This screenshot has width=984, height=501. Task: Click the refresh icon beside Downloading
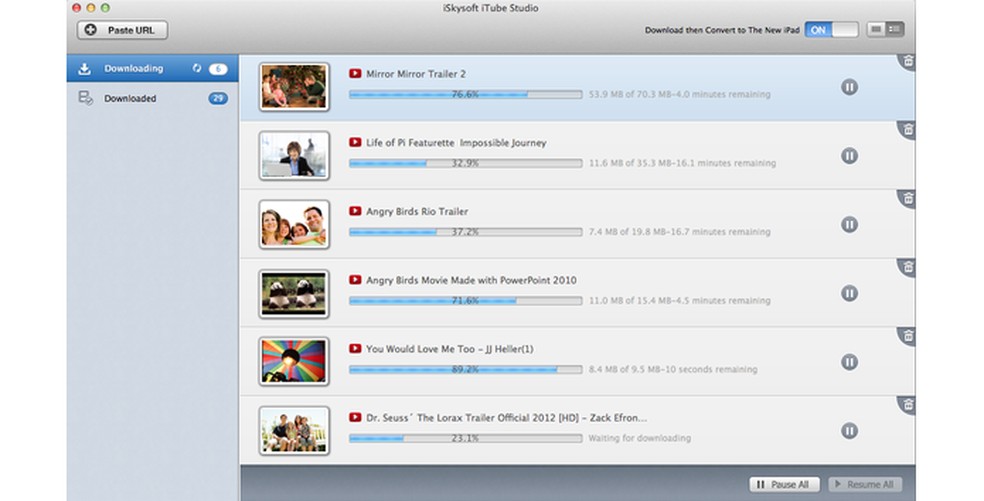[x=197, y=68]
